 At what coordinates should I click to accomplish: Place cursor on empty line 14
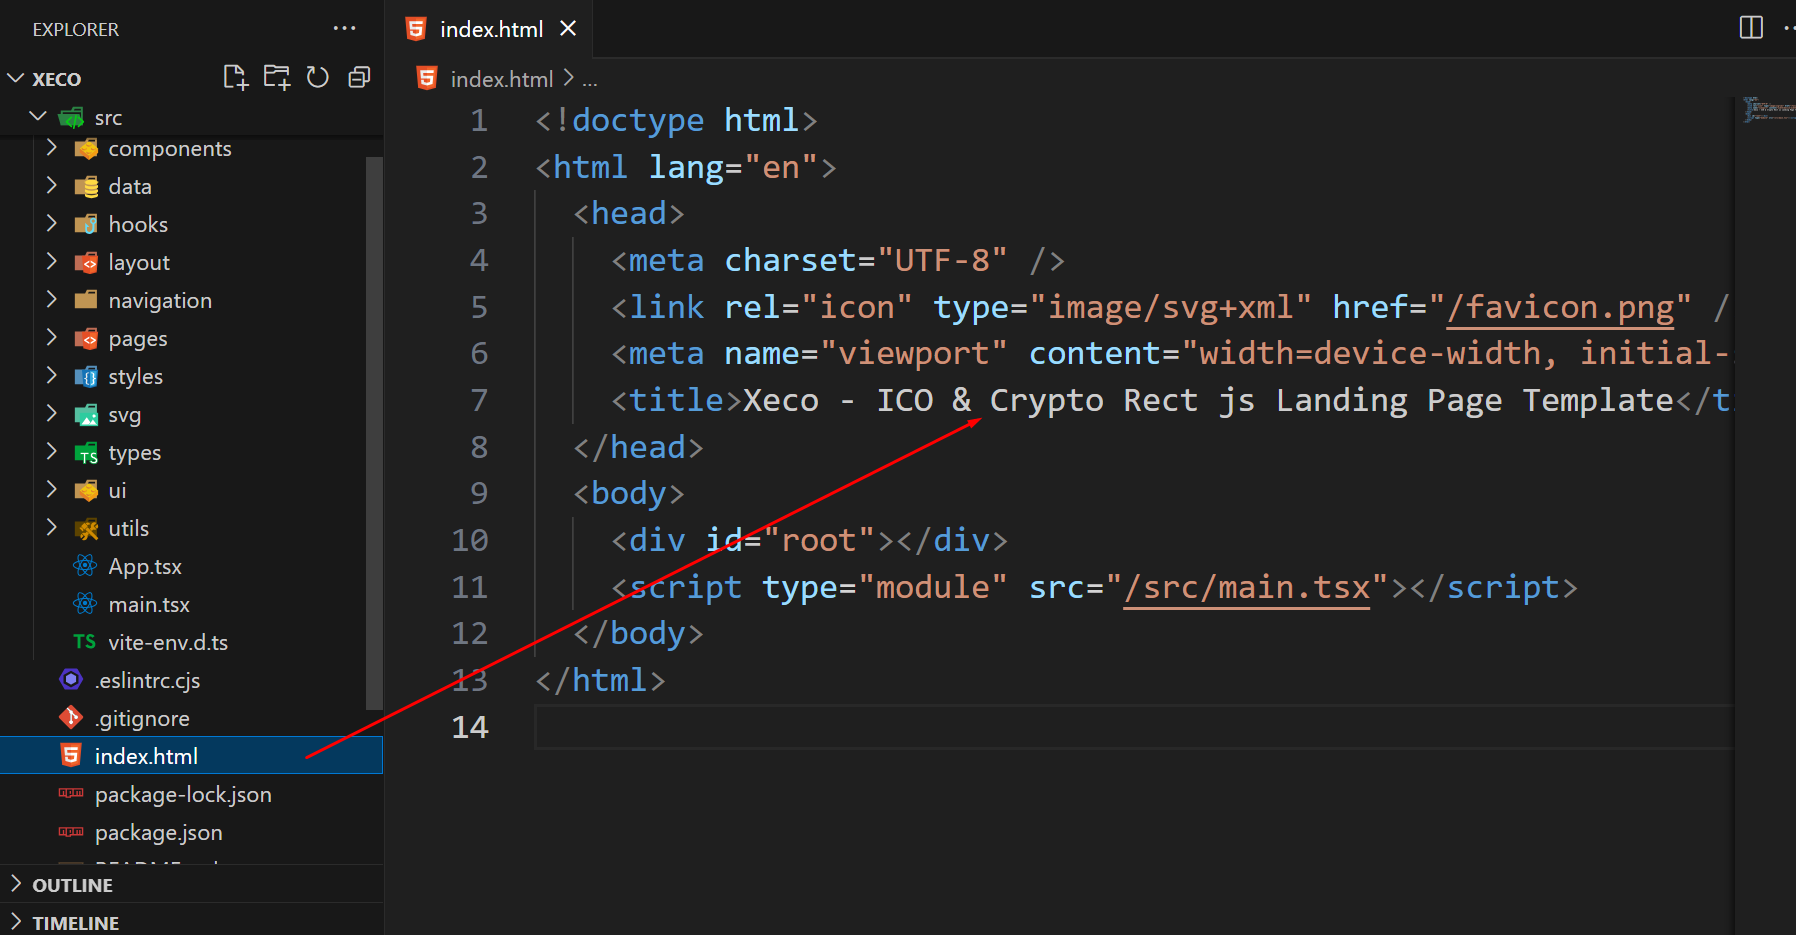click(x=1134, y=727)
